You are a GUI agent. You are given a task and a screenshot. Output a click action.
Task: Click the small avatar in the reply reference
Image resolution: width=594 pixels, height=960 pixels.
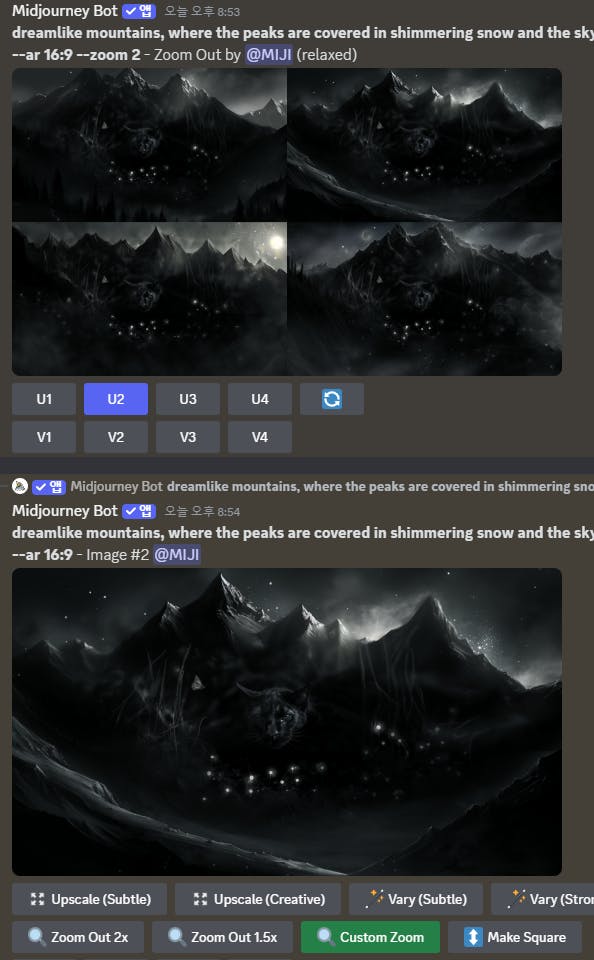point(20,486)
